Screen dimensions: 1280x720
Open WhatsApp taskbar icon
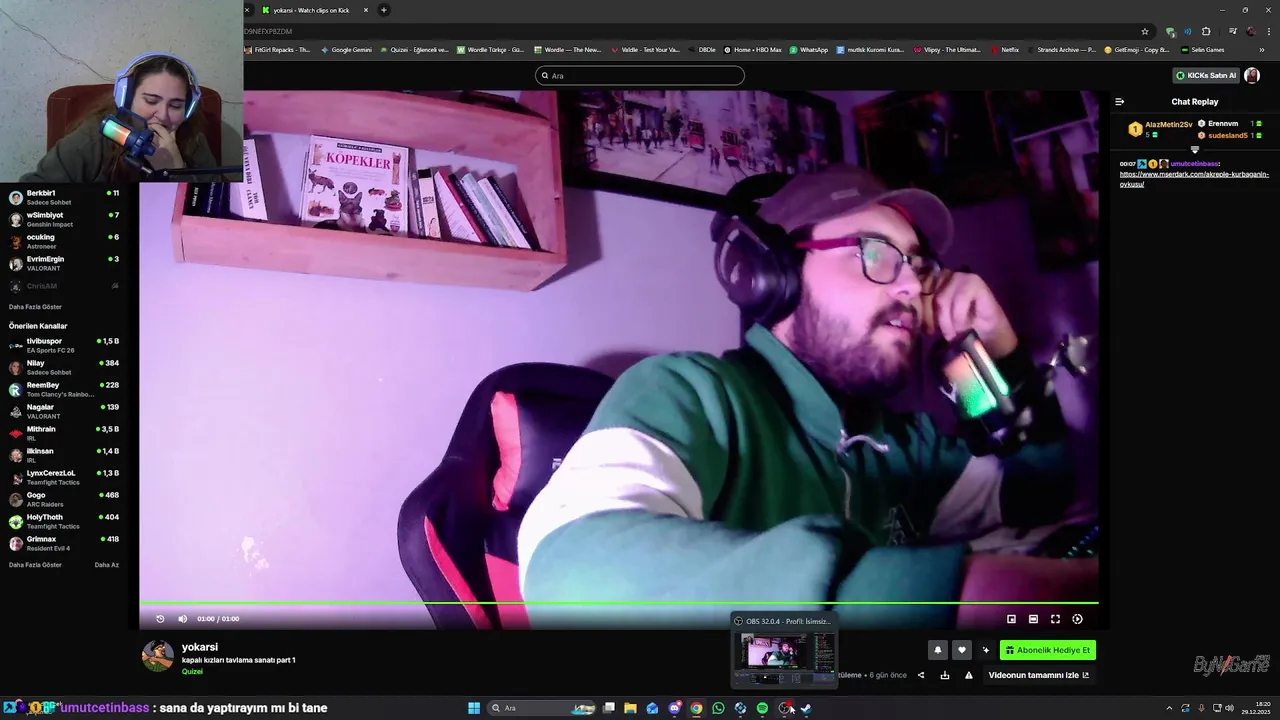pyautogui.click(x=718, y=708)
